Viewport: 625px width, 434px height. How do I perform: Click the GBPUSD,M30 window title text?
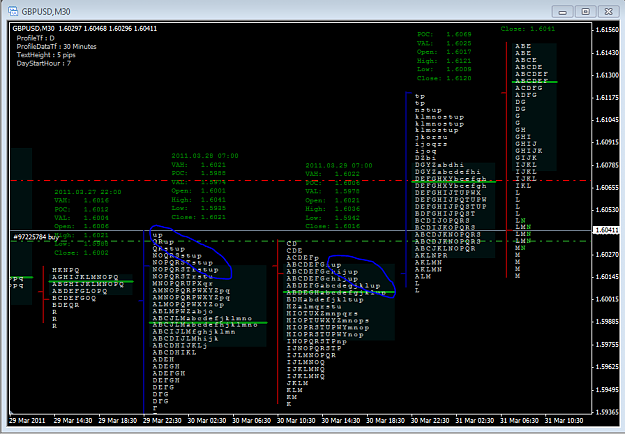[46, 12]
